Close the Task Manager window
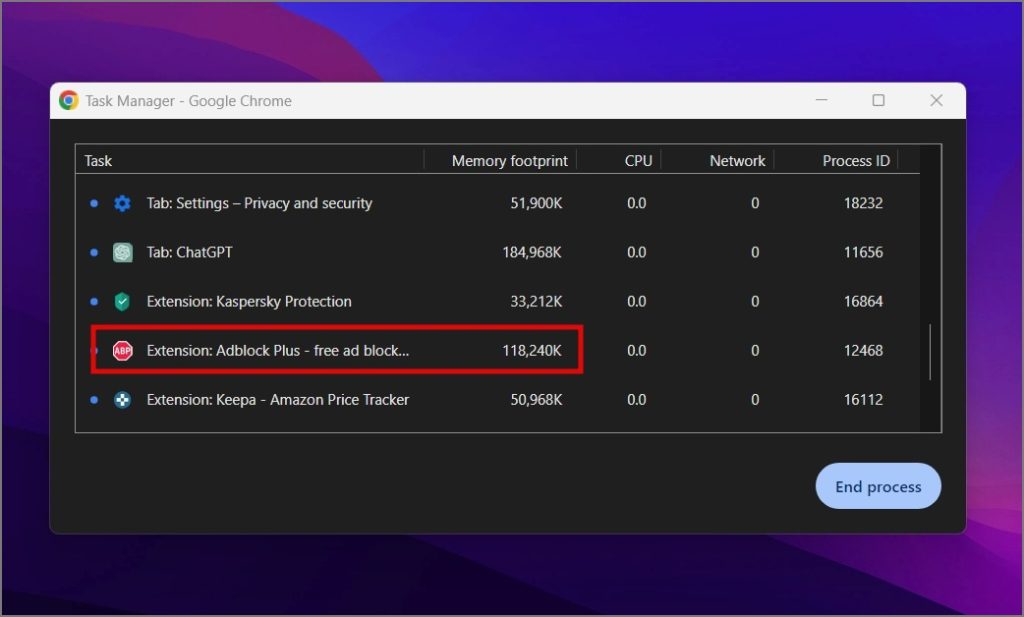Image resolution: width=1024 pixels, height=617 pixels. (936, 100)
